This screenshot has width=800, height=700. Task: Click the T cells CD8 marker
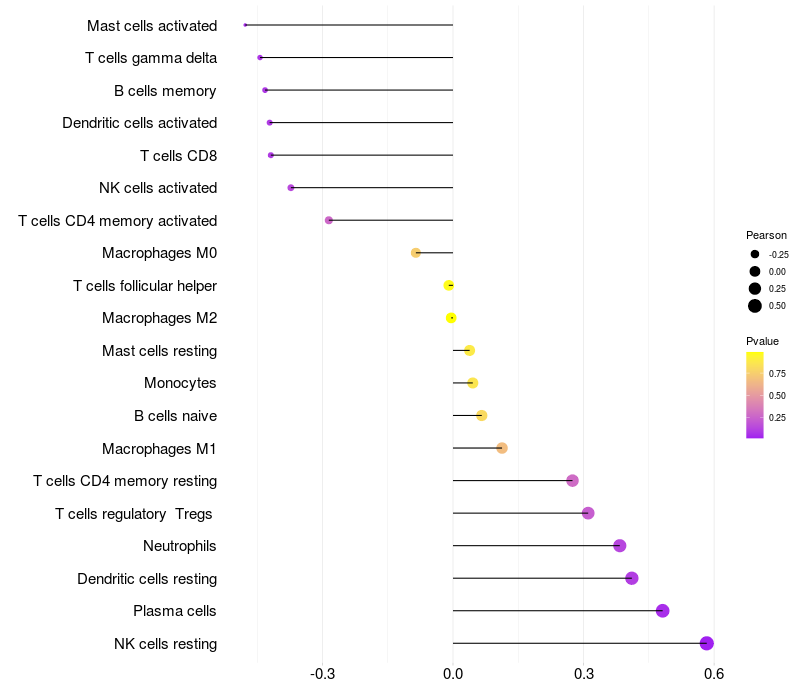[x=271, y=155]
